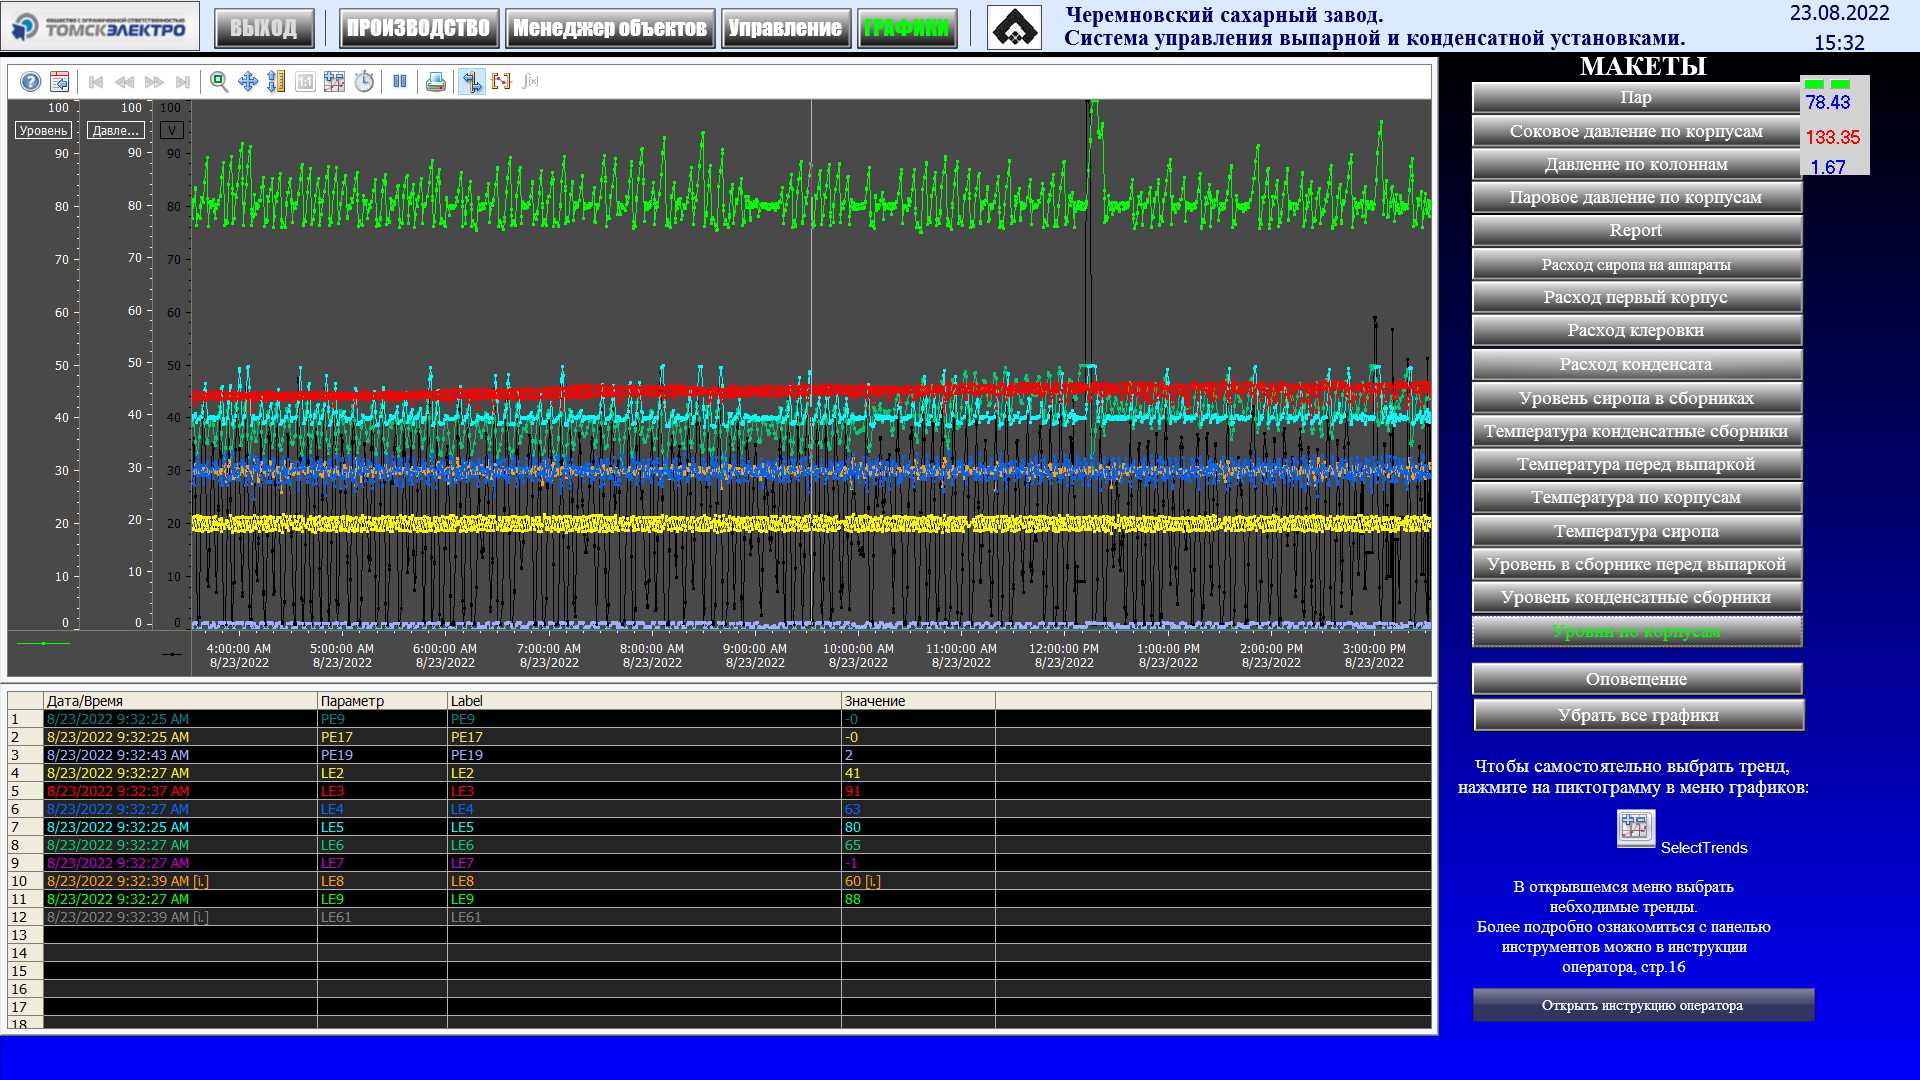Click the trend help question-mark icon
This screenshot has width=1920, height=1080.
pyautogui.click(x=31, y=82)
